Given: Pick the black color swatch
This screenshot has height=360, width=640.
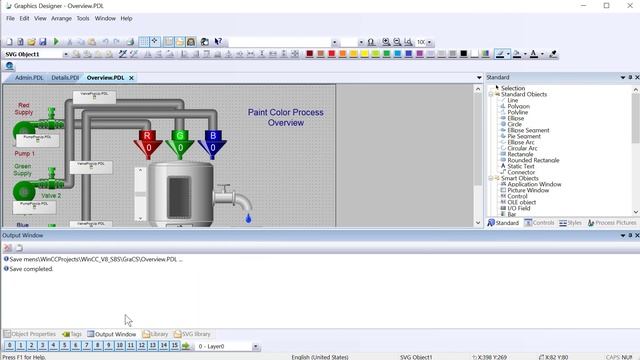Looking at the screenshot, I should pos(463,54).
